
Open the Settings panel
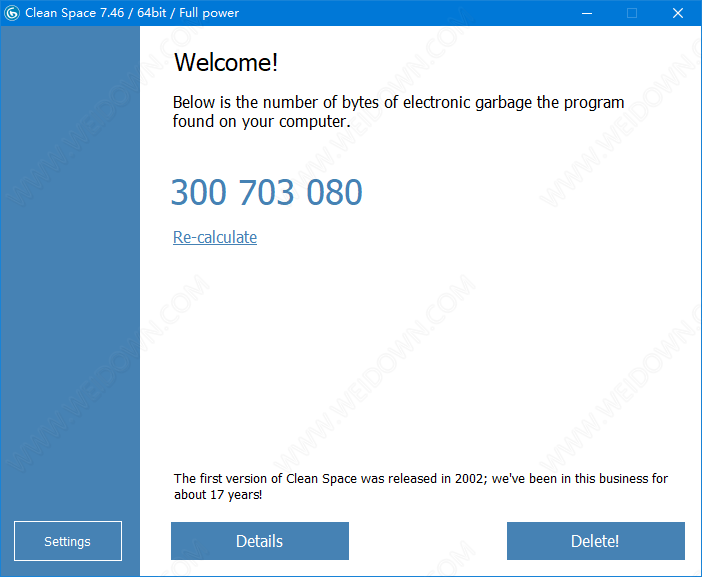(68, 541)
